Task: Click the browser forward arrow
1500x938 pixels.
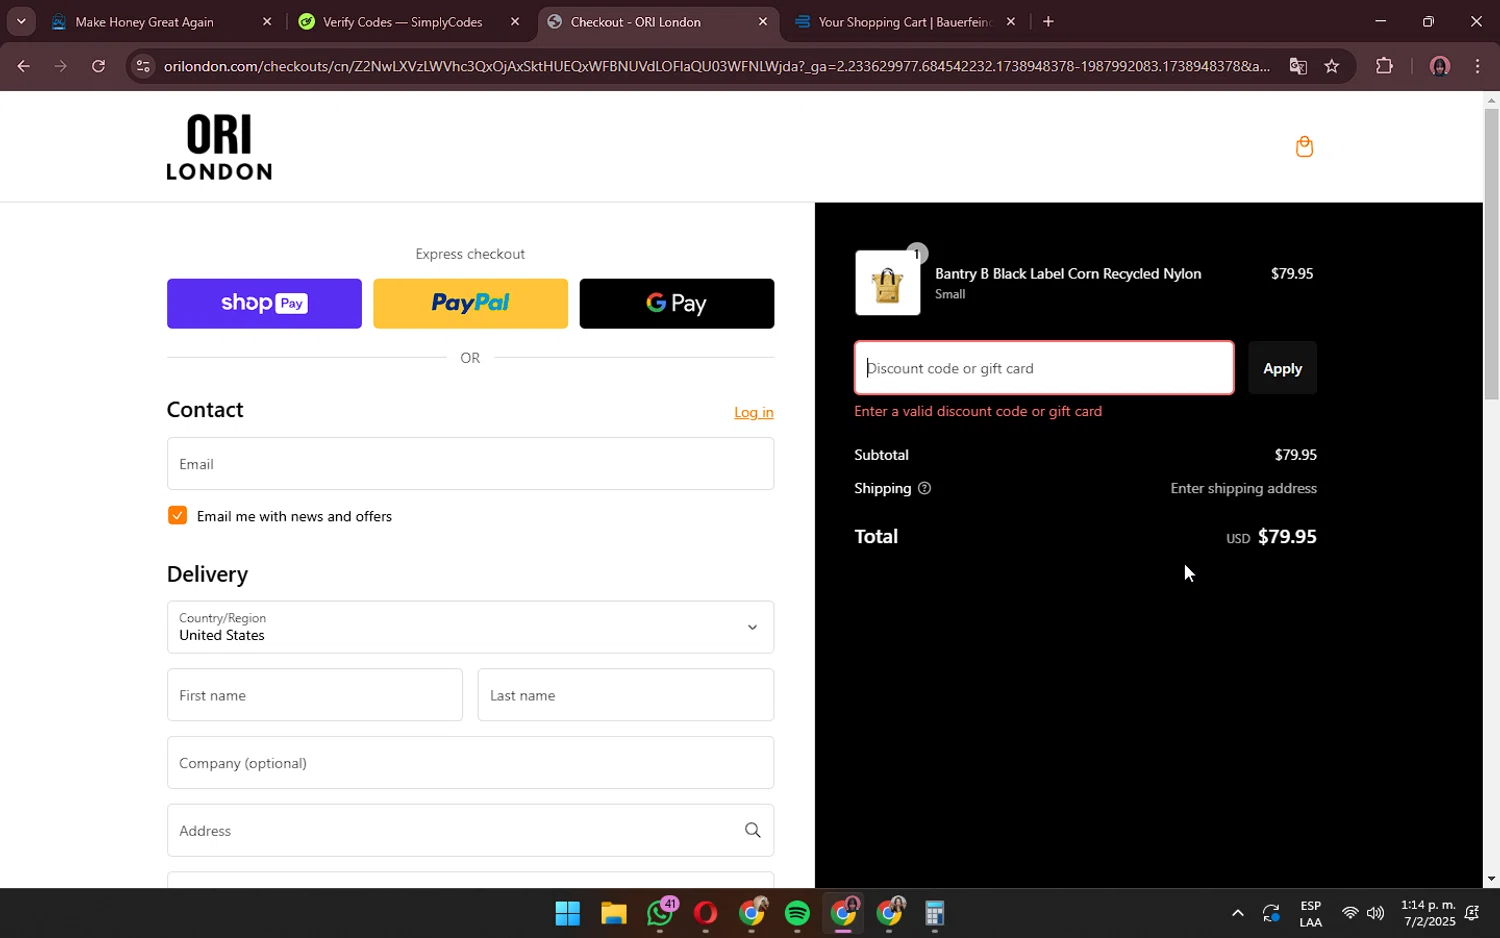Action: coord(61,66)
